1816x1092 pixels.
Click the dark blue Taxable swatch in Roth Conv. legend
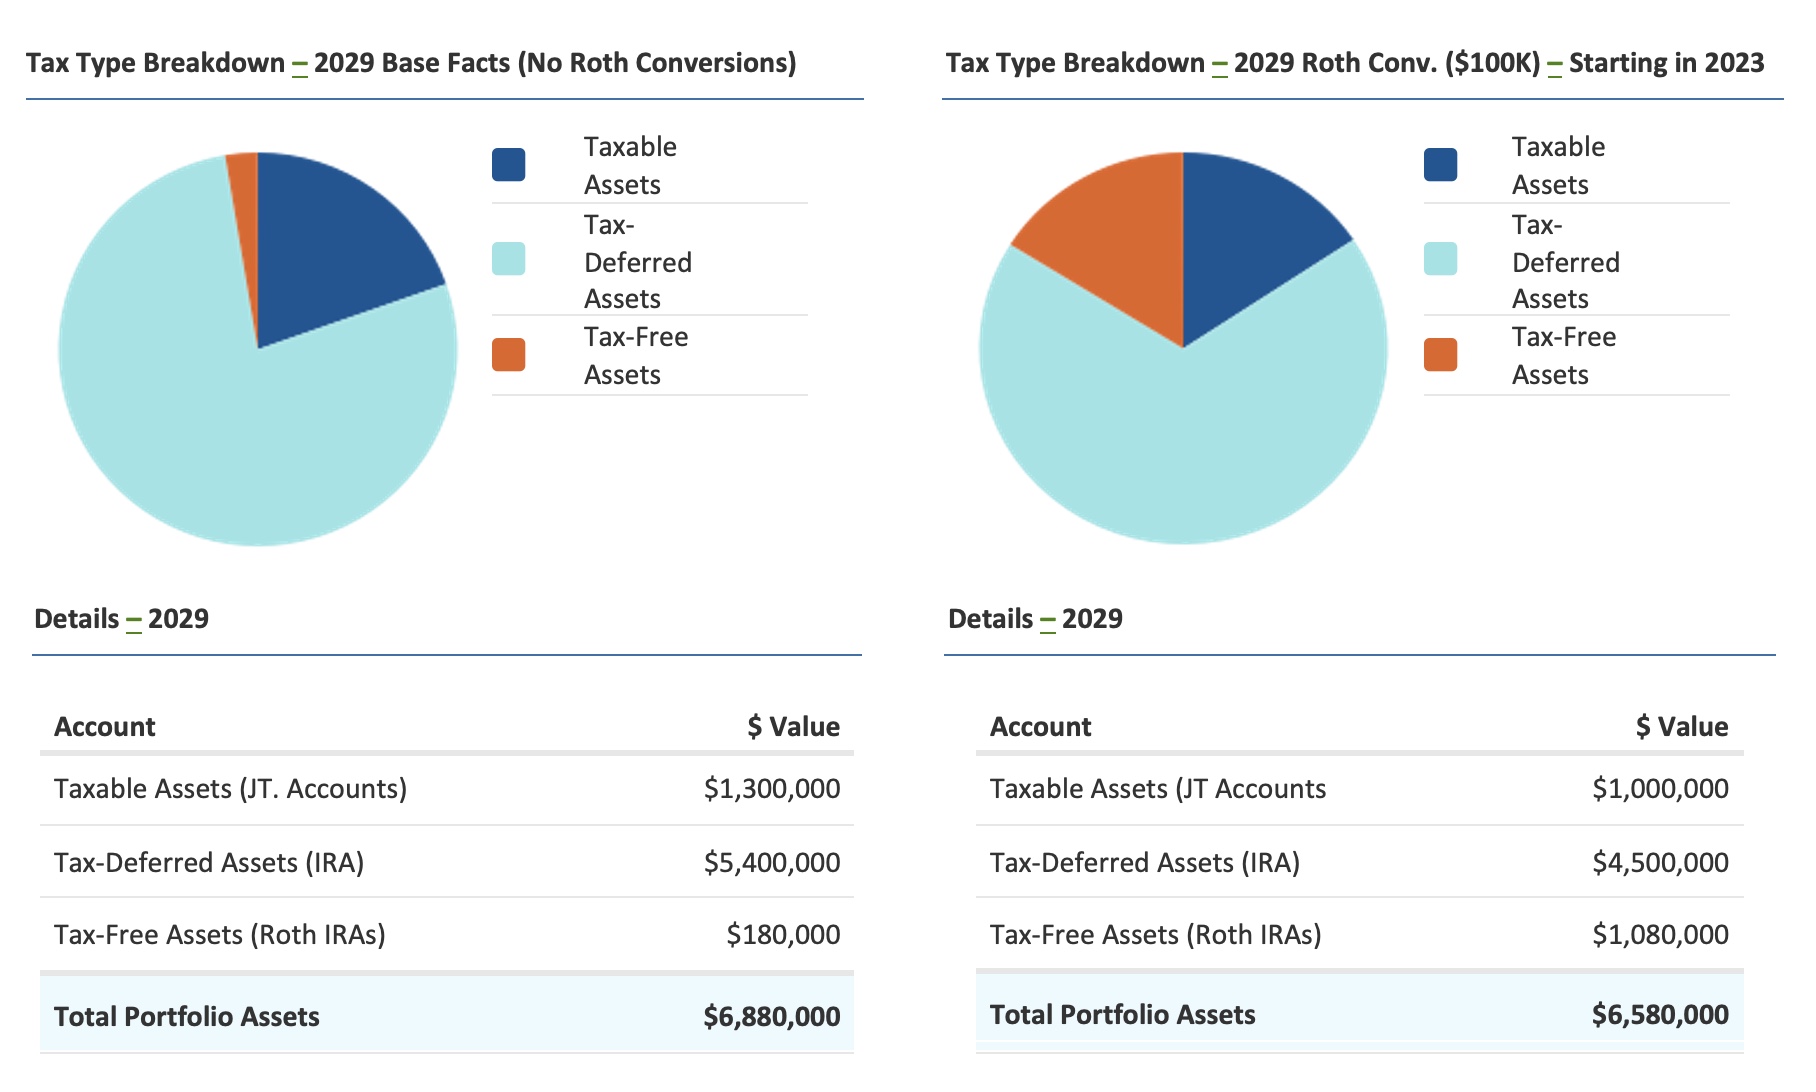(1440, 165)
